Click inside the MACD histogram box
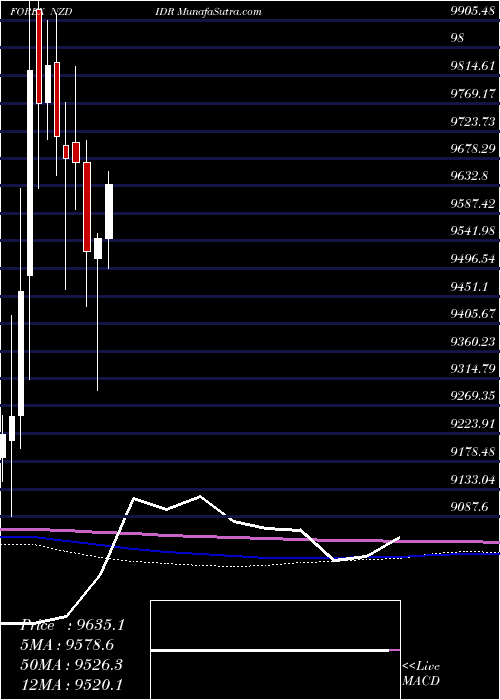The width and height of the screenshot is (500, 700). [x=275, y=650]
